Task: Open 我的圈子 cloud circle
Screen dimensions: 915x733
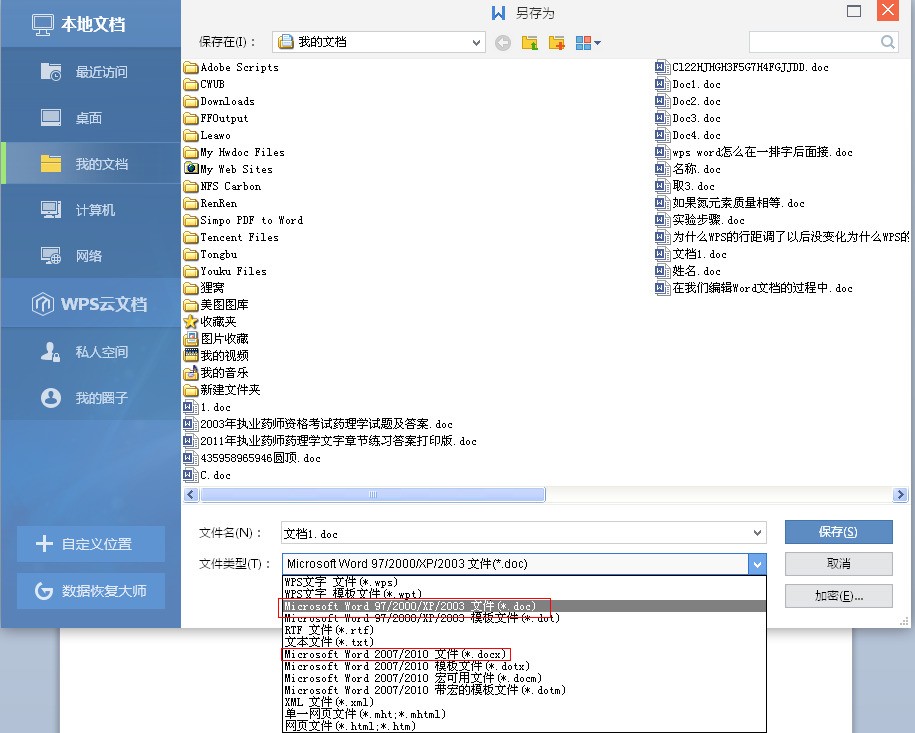Action: pos(90,398)
